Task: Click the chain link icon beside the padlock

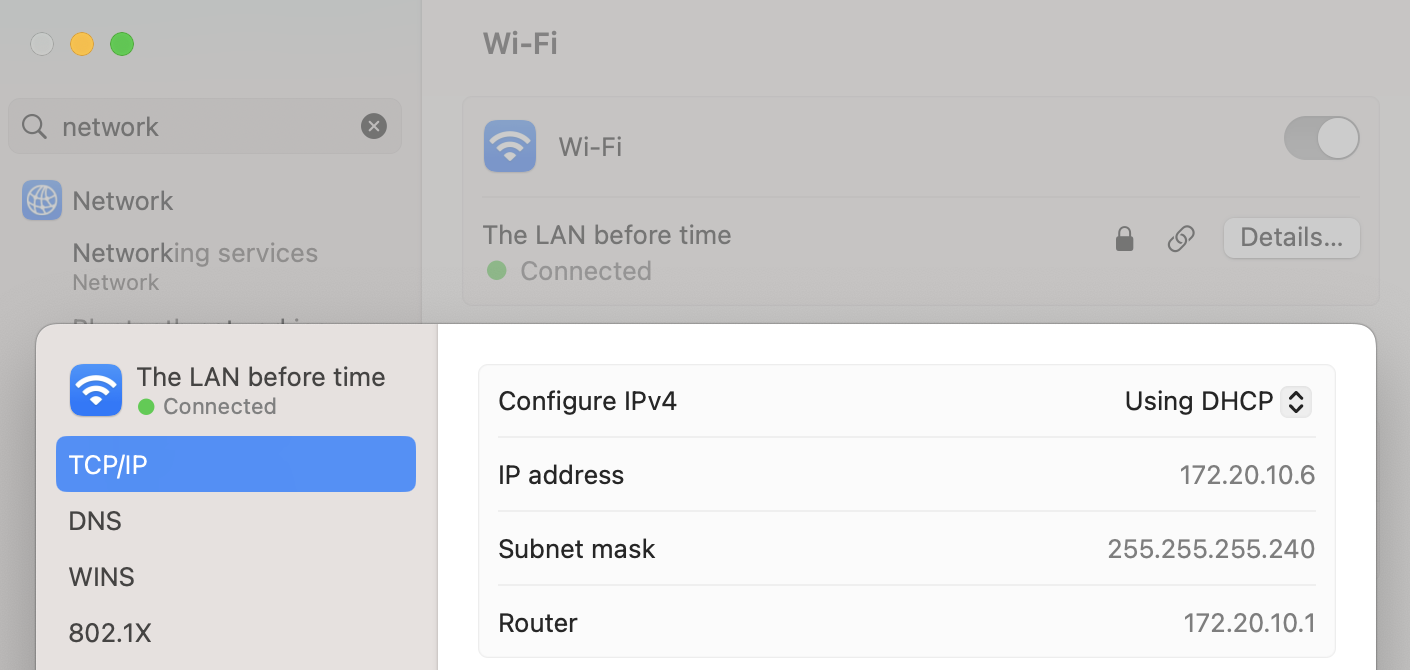Action: coord(1180,238)
